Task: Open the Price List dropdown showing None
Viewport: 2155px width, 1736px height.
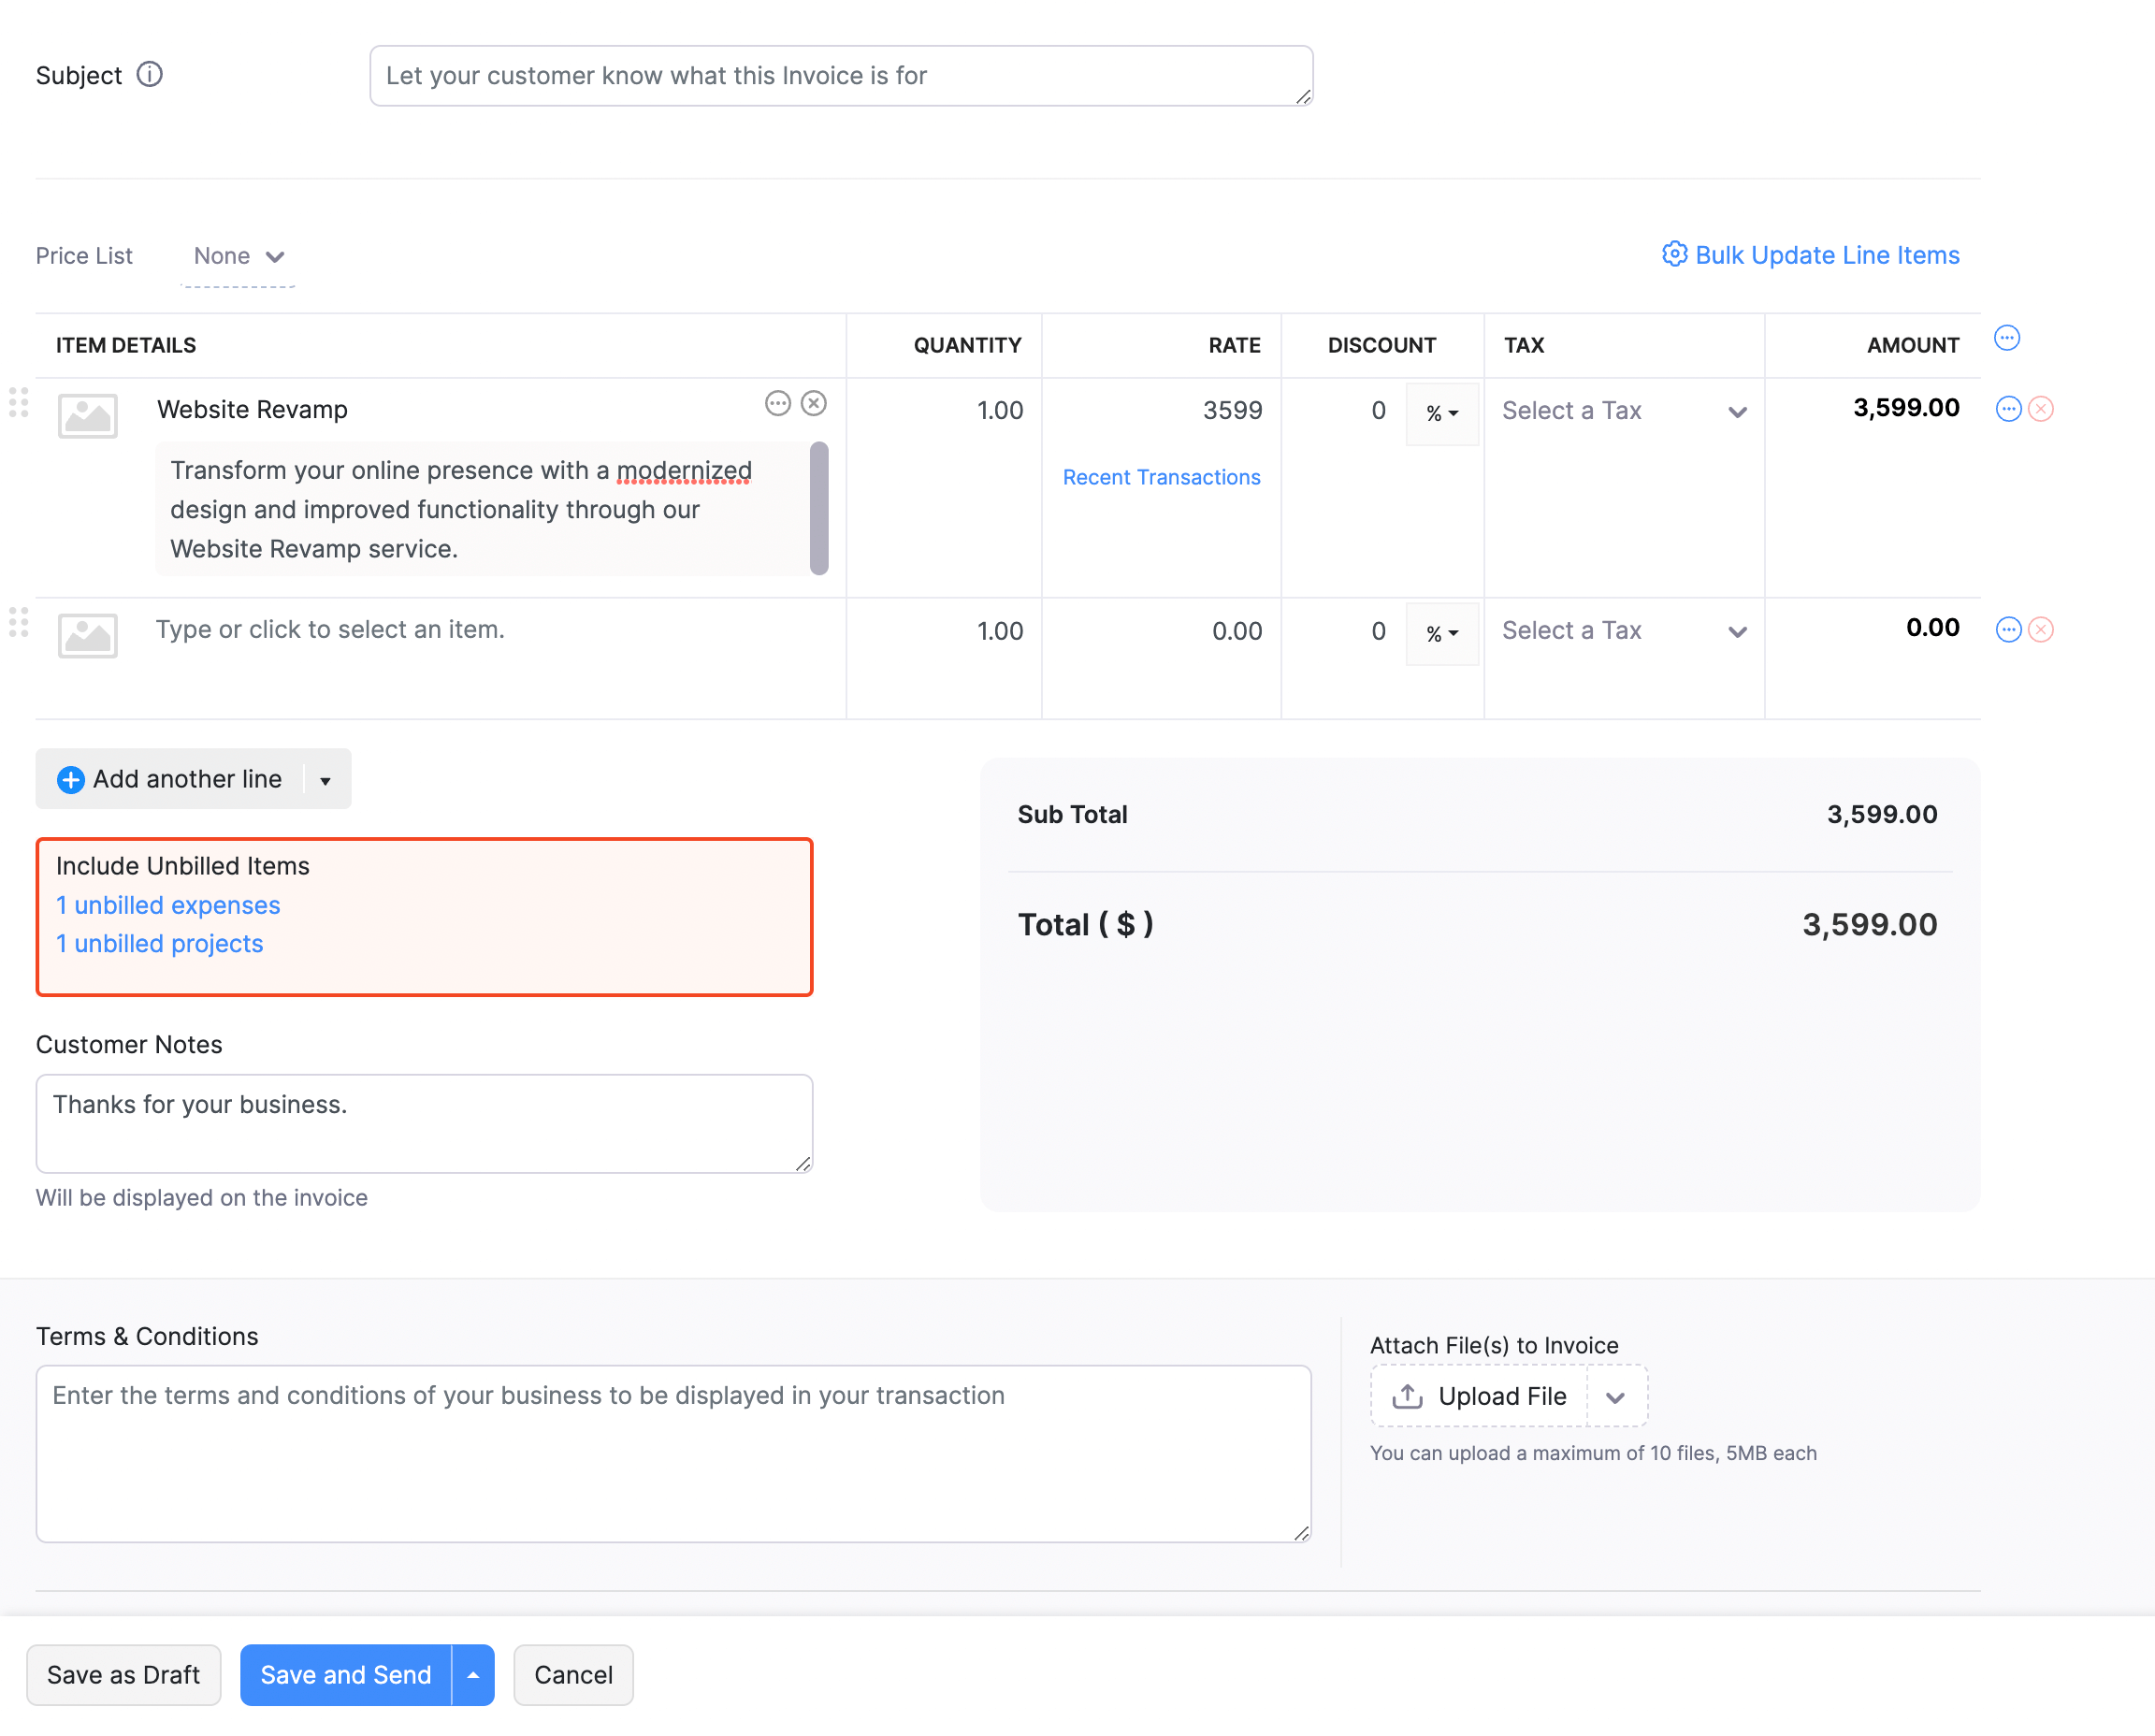Action: coord(237,256)
